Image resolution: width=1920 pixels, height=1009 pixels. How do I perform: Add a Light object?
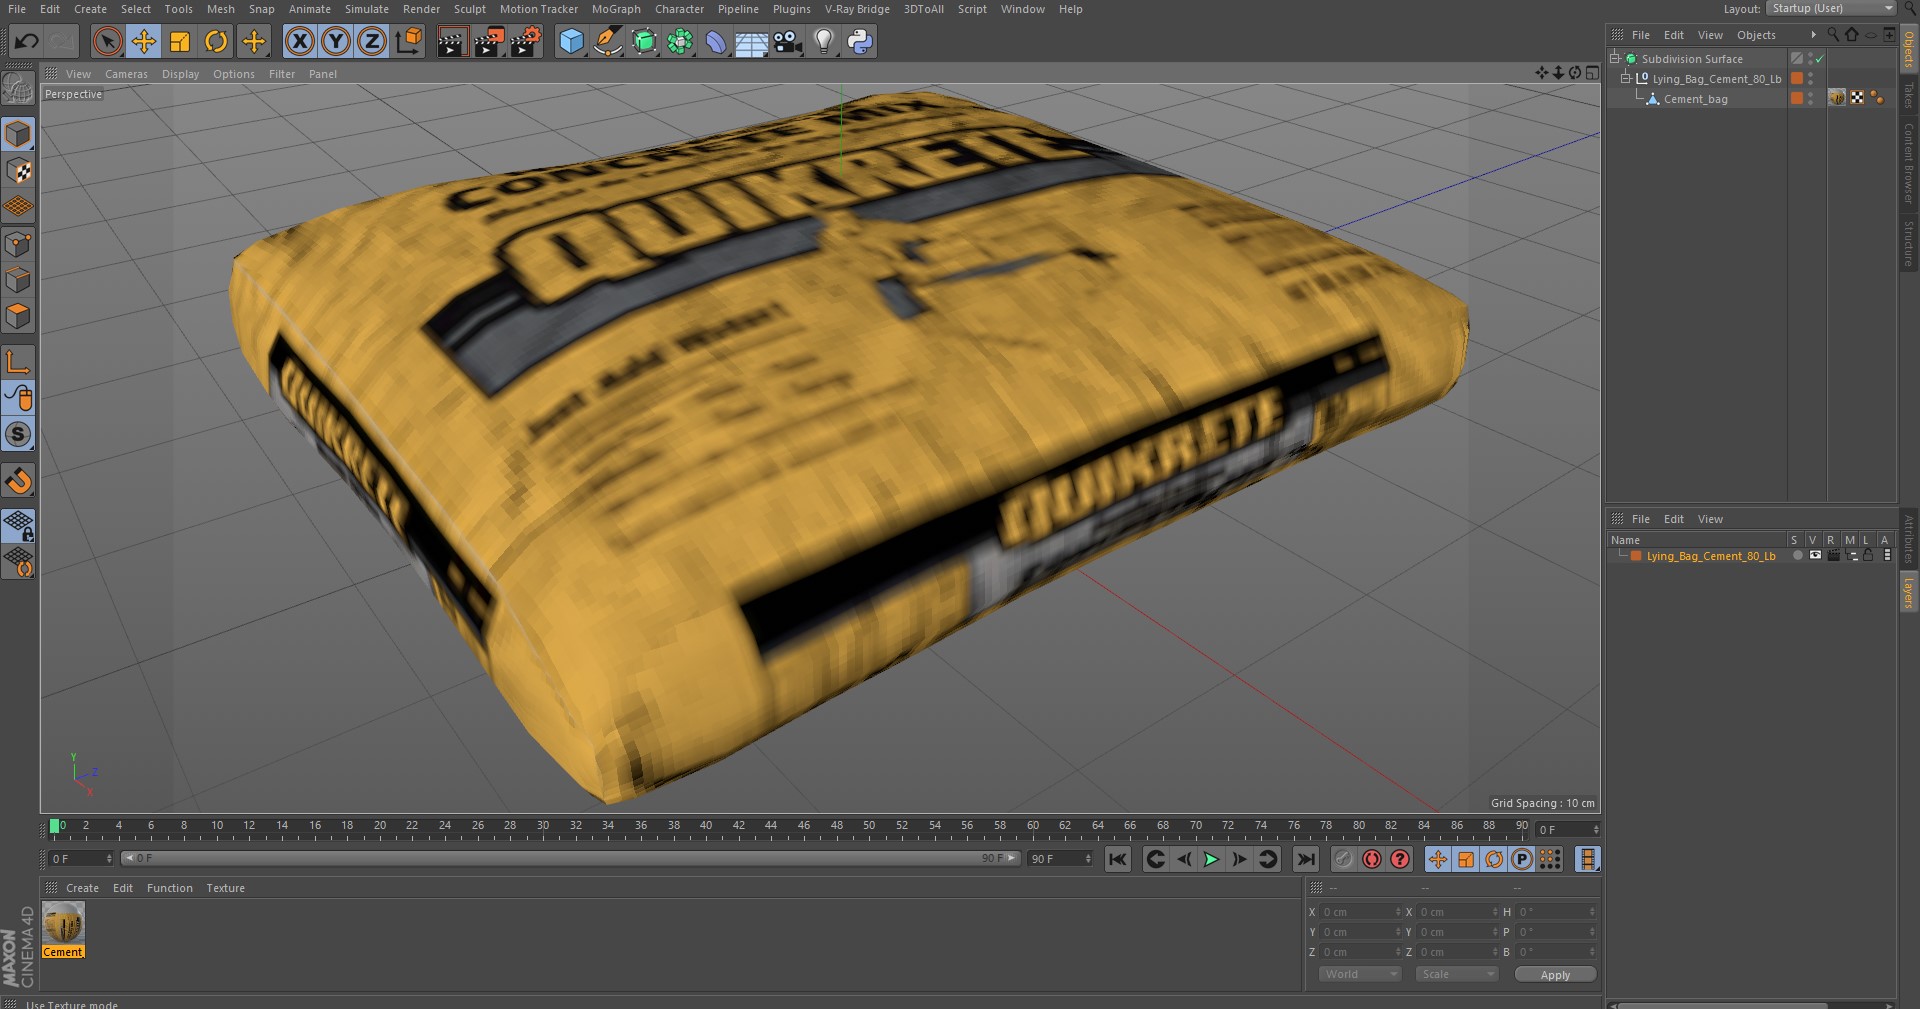pyautogui.click(x=823, y=41)
